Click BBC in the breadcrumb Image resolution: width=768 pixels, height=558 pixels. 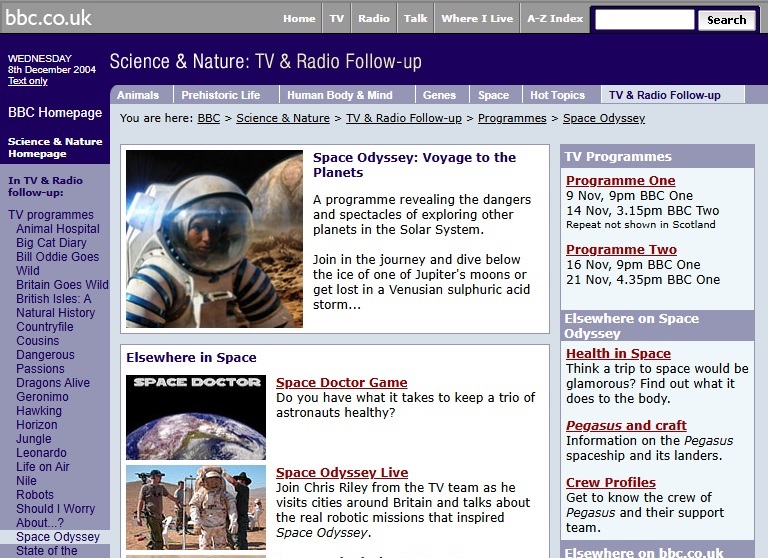[209, 118]
